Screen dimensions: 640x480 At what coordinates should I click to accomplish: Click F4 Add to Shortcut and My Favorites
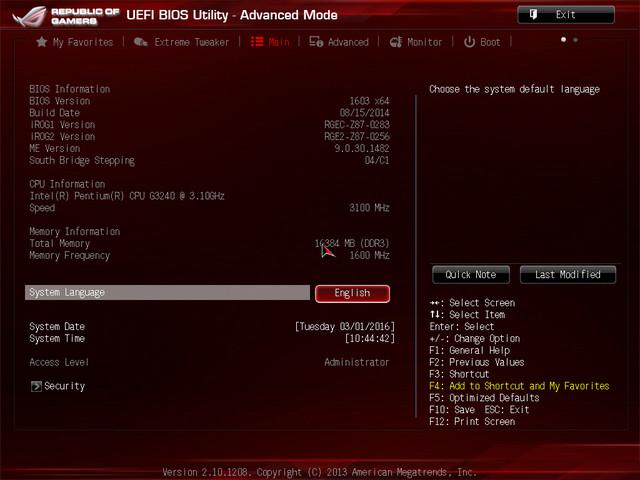point(519,386)
